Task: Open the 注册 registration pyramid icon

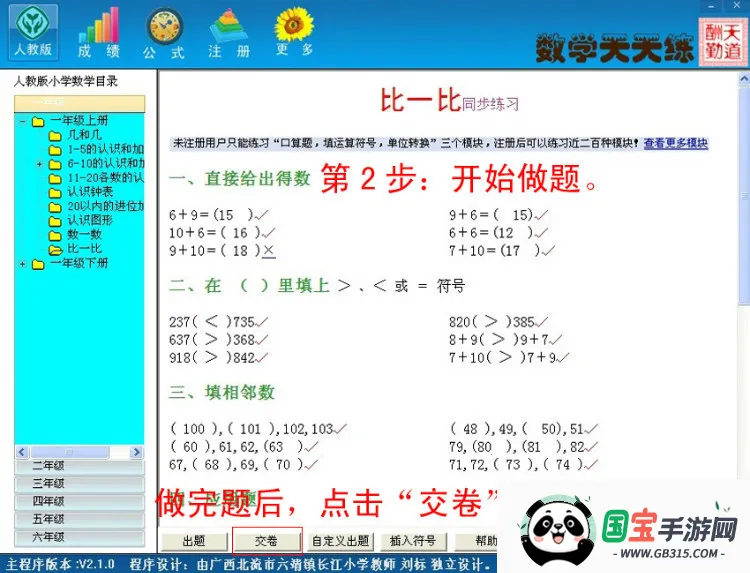Action: [229, 33]
